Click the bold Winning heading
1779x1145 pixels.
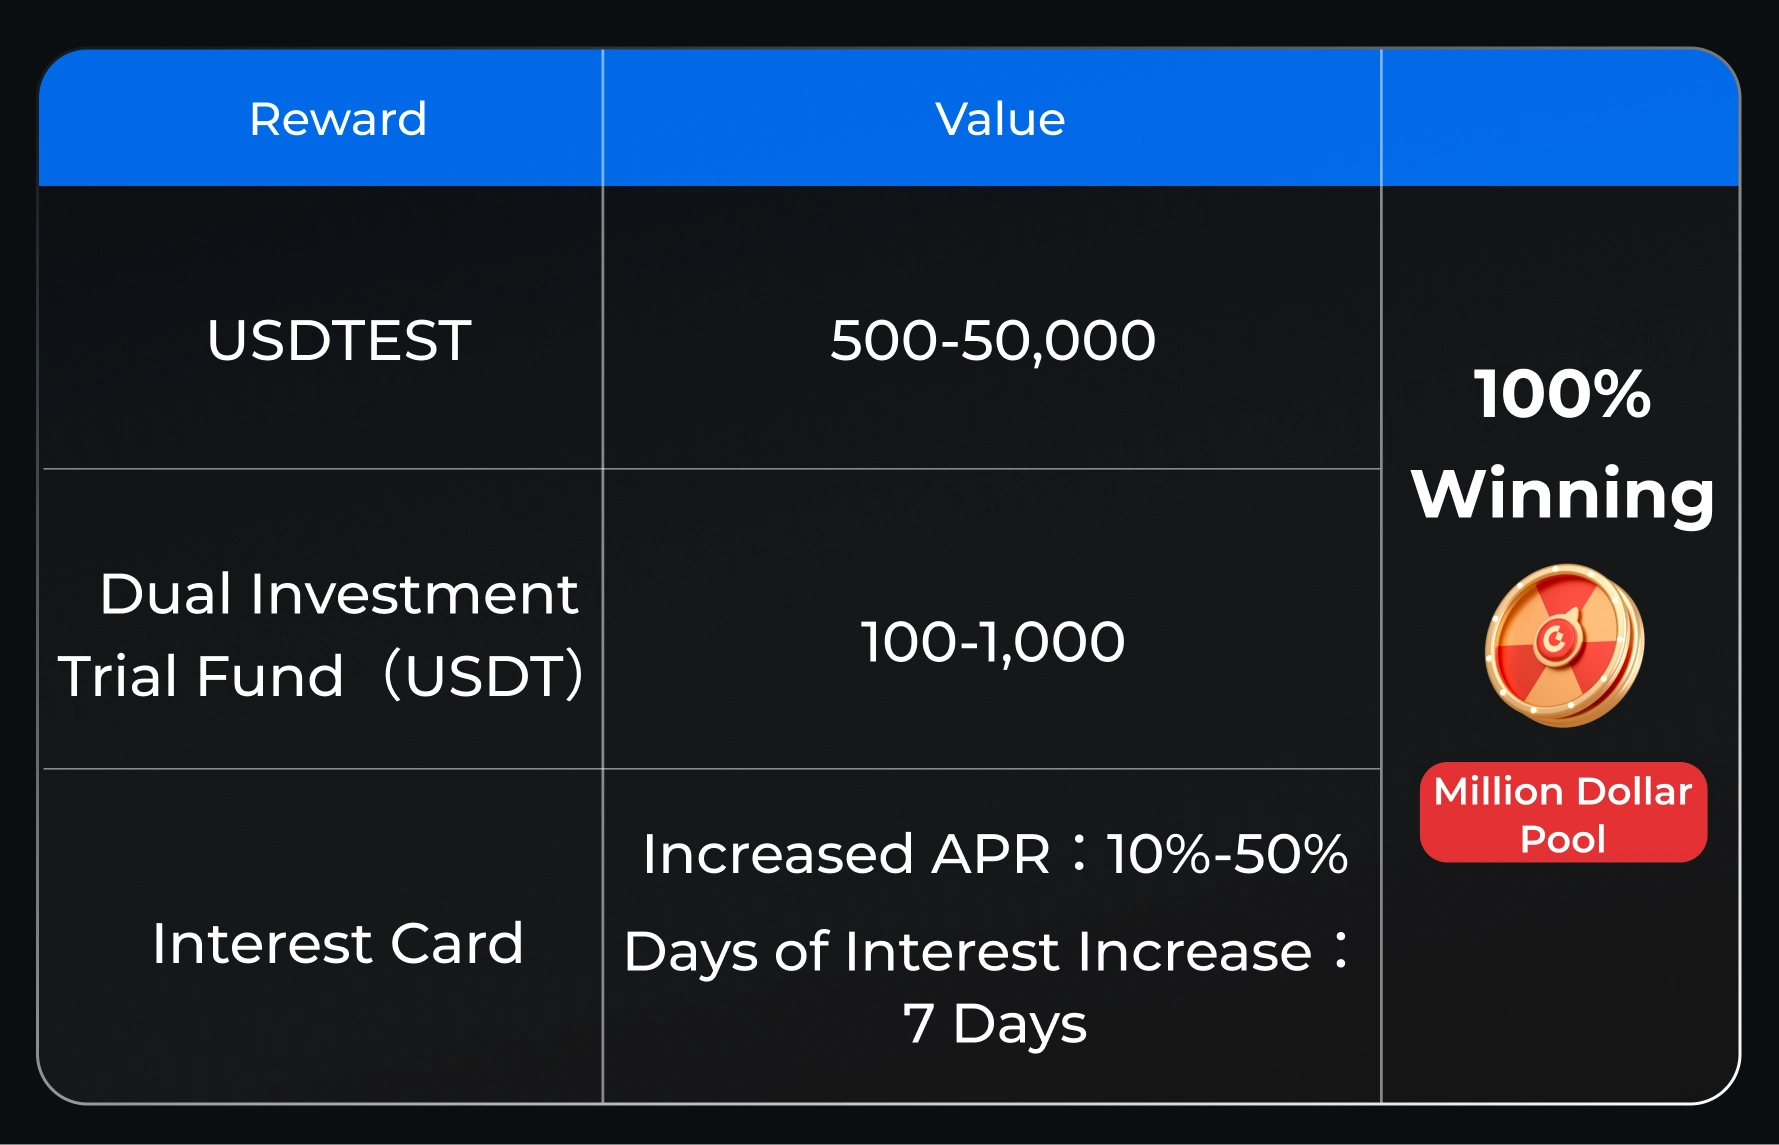pyautogui.click(x=1562, y=494)
